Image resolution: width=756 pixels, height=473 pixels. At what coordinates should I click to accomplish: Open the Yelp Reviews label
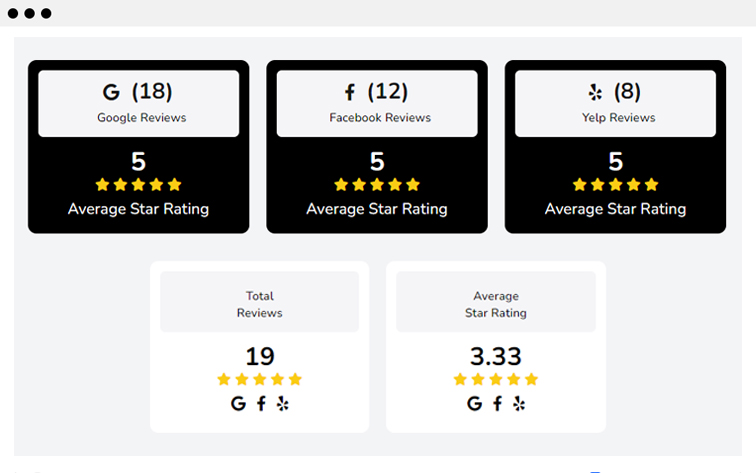coord(618,118)
